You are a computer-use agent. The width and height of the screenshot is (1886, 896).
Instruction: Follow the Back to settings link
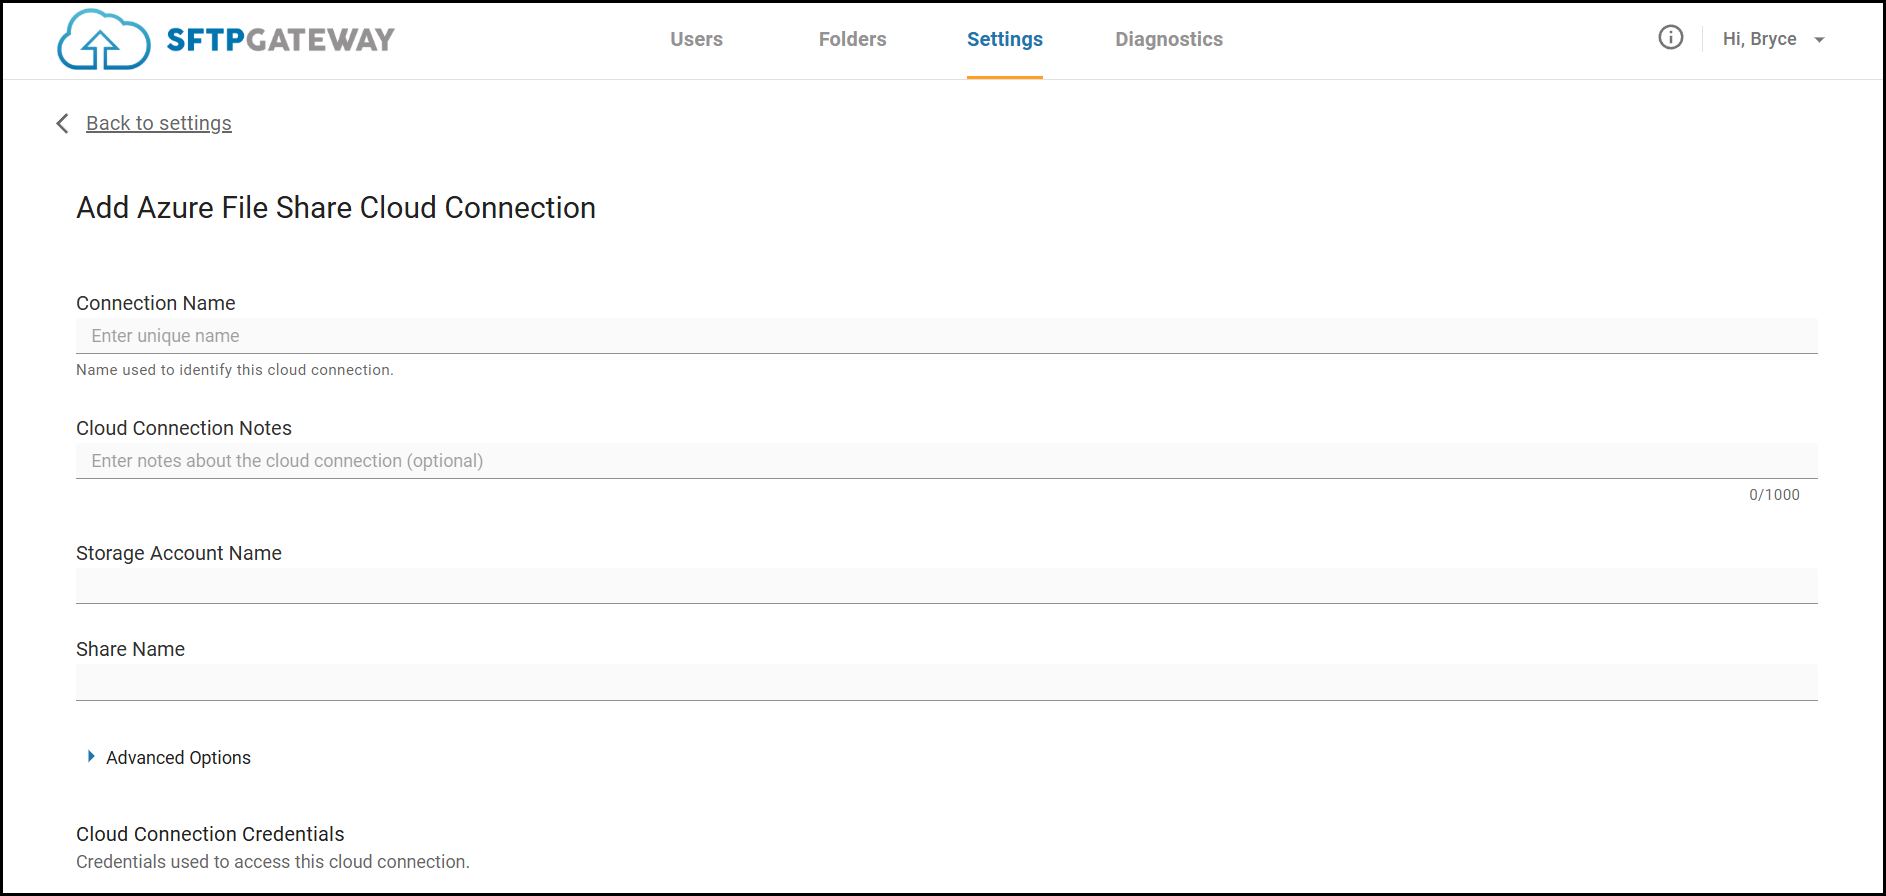159,123
